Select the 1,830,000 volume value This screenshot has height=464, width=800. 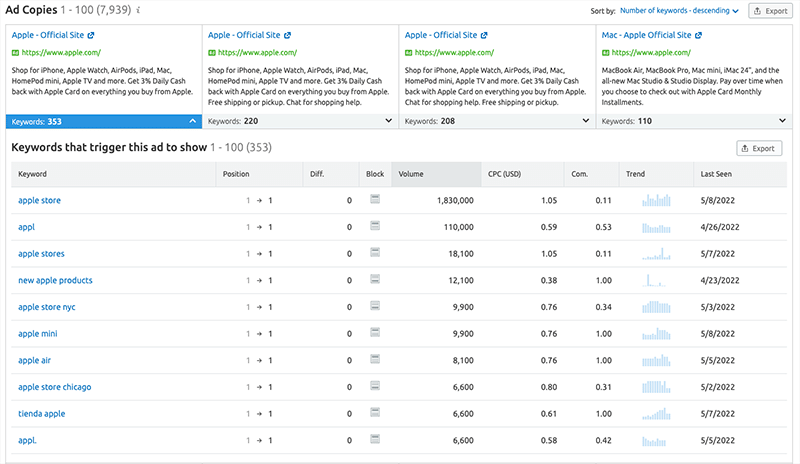pos(455,201)
